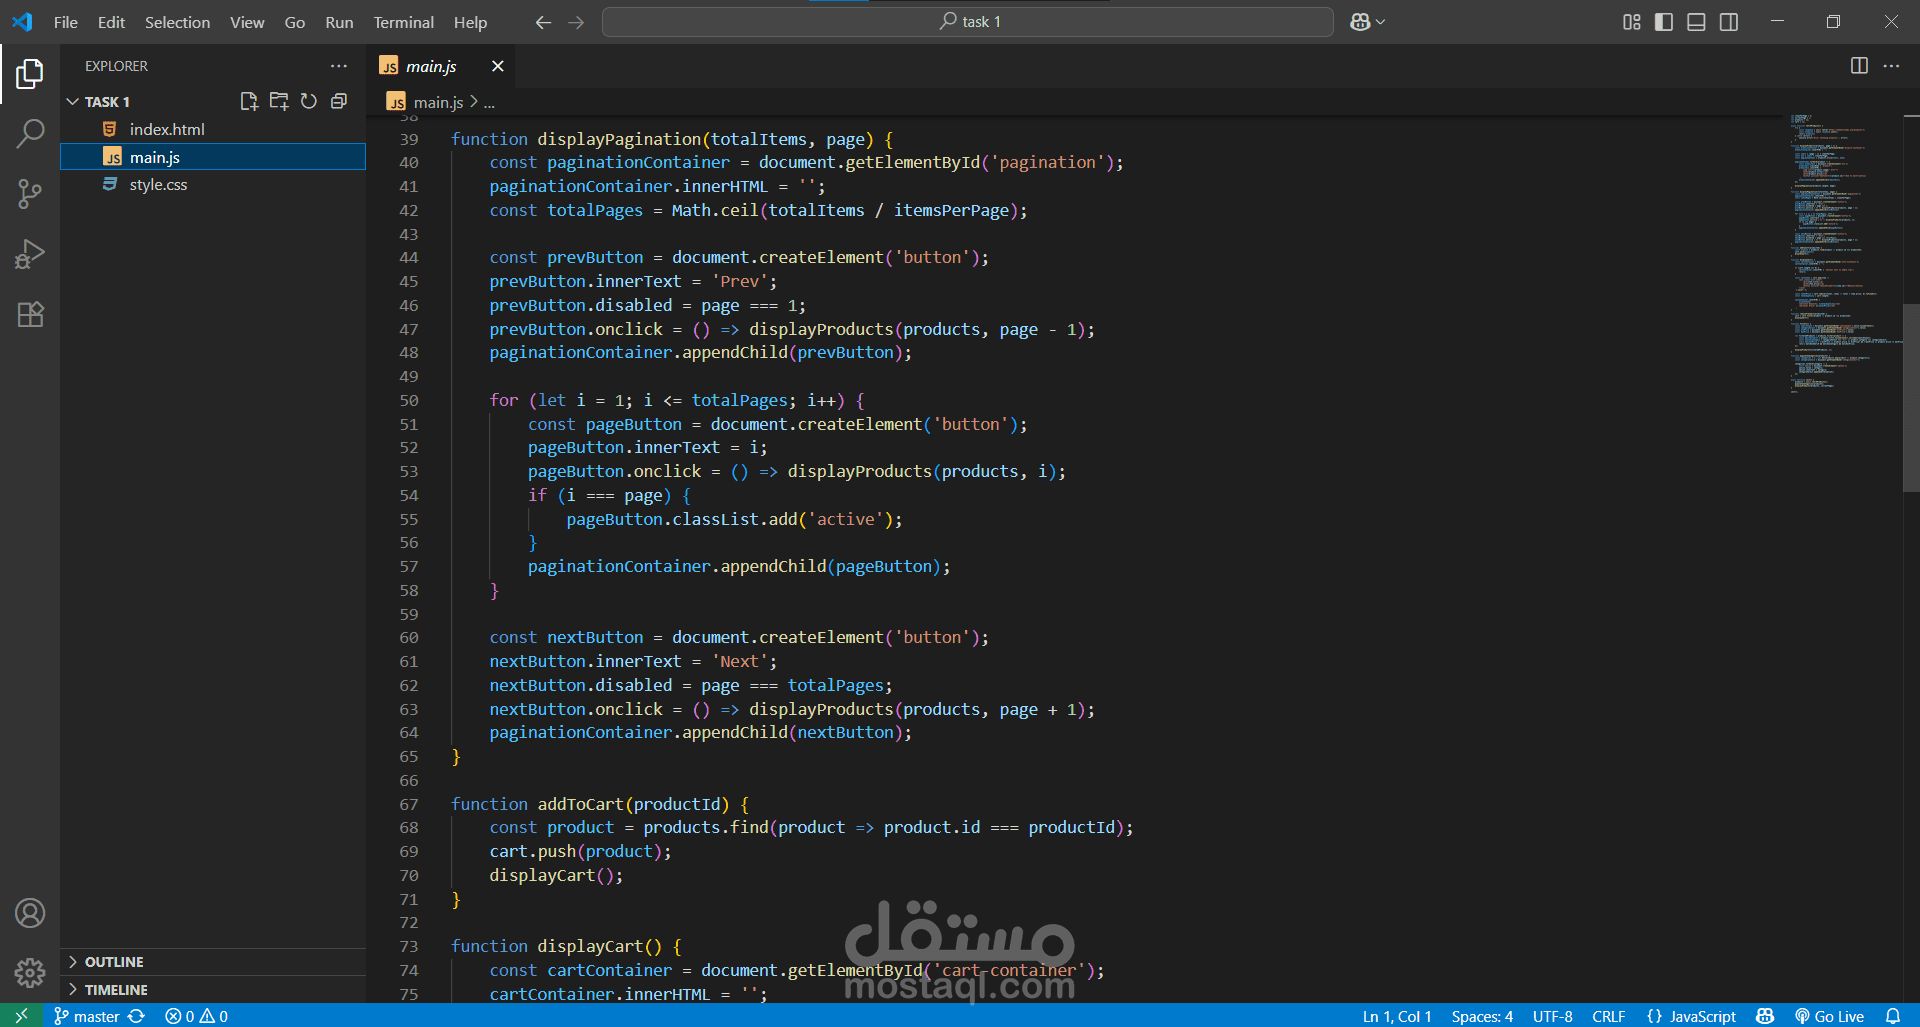Open the Search view icon
1920x1027 pixels.
(30, 133)
